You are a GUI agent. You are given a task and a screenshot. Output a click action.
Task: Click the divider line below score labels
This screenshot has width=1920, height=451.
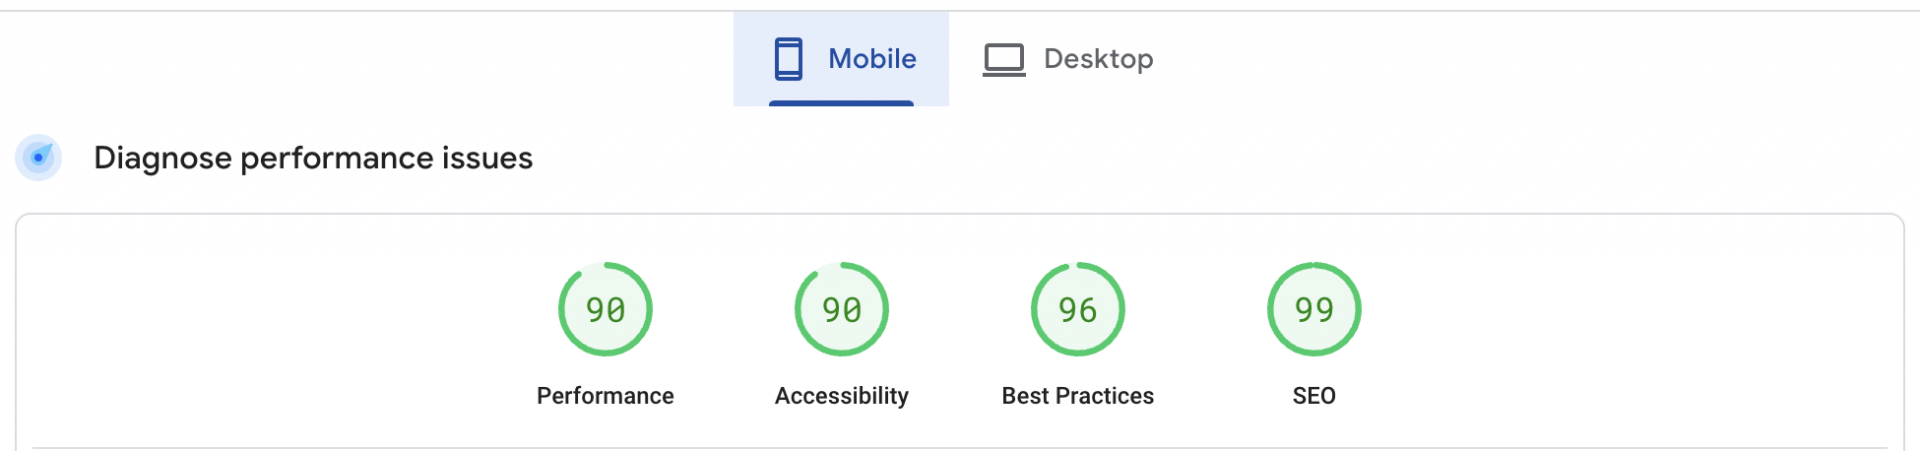click(x=960, y=448)
